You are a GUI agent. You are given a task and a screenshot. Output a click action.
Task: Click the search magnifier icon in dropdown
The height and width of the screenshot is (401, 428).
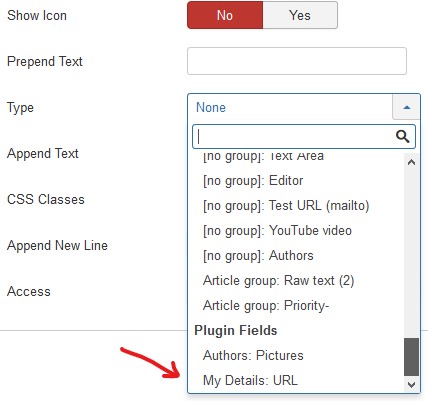402,136
